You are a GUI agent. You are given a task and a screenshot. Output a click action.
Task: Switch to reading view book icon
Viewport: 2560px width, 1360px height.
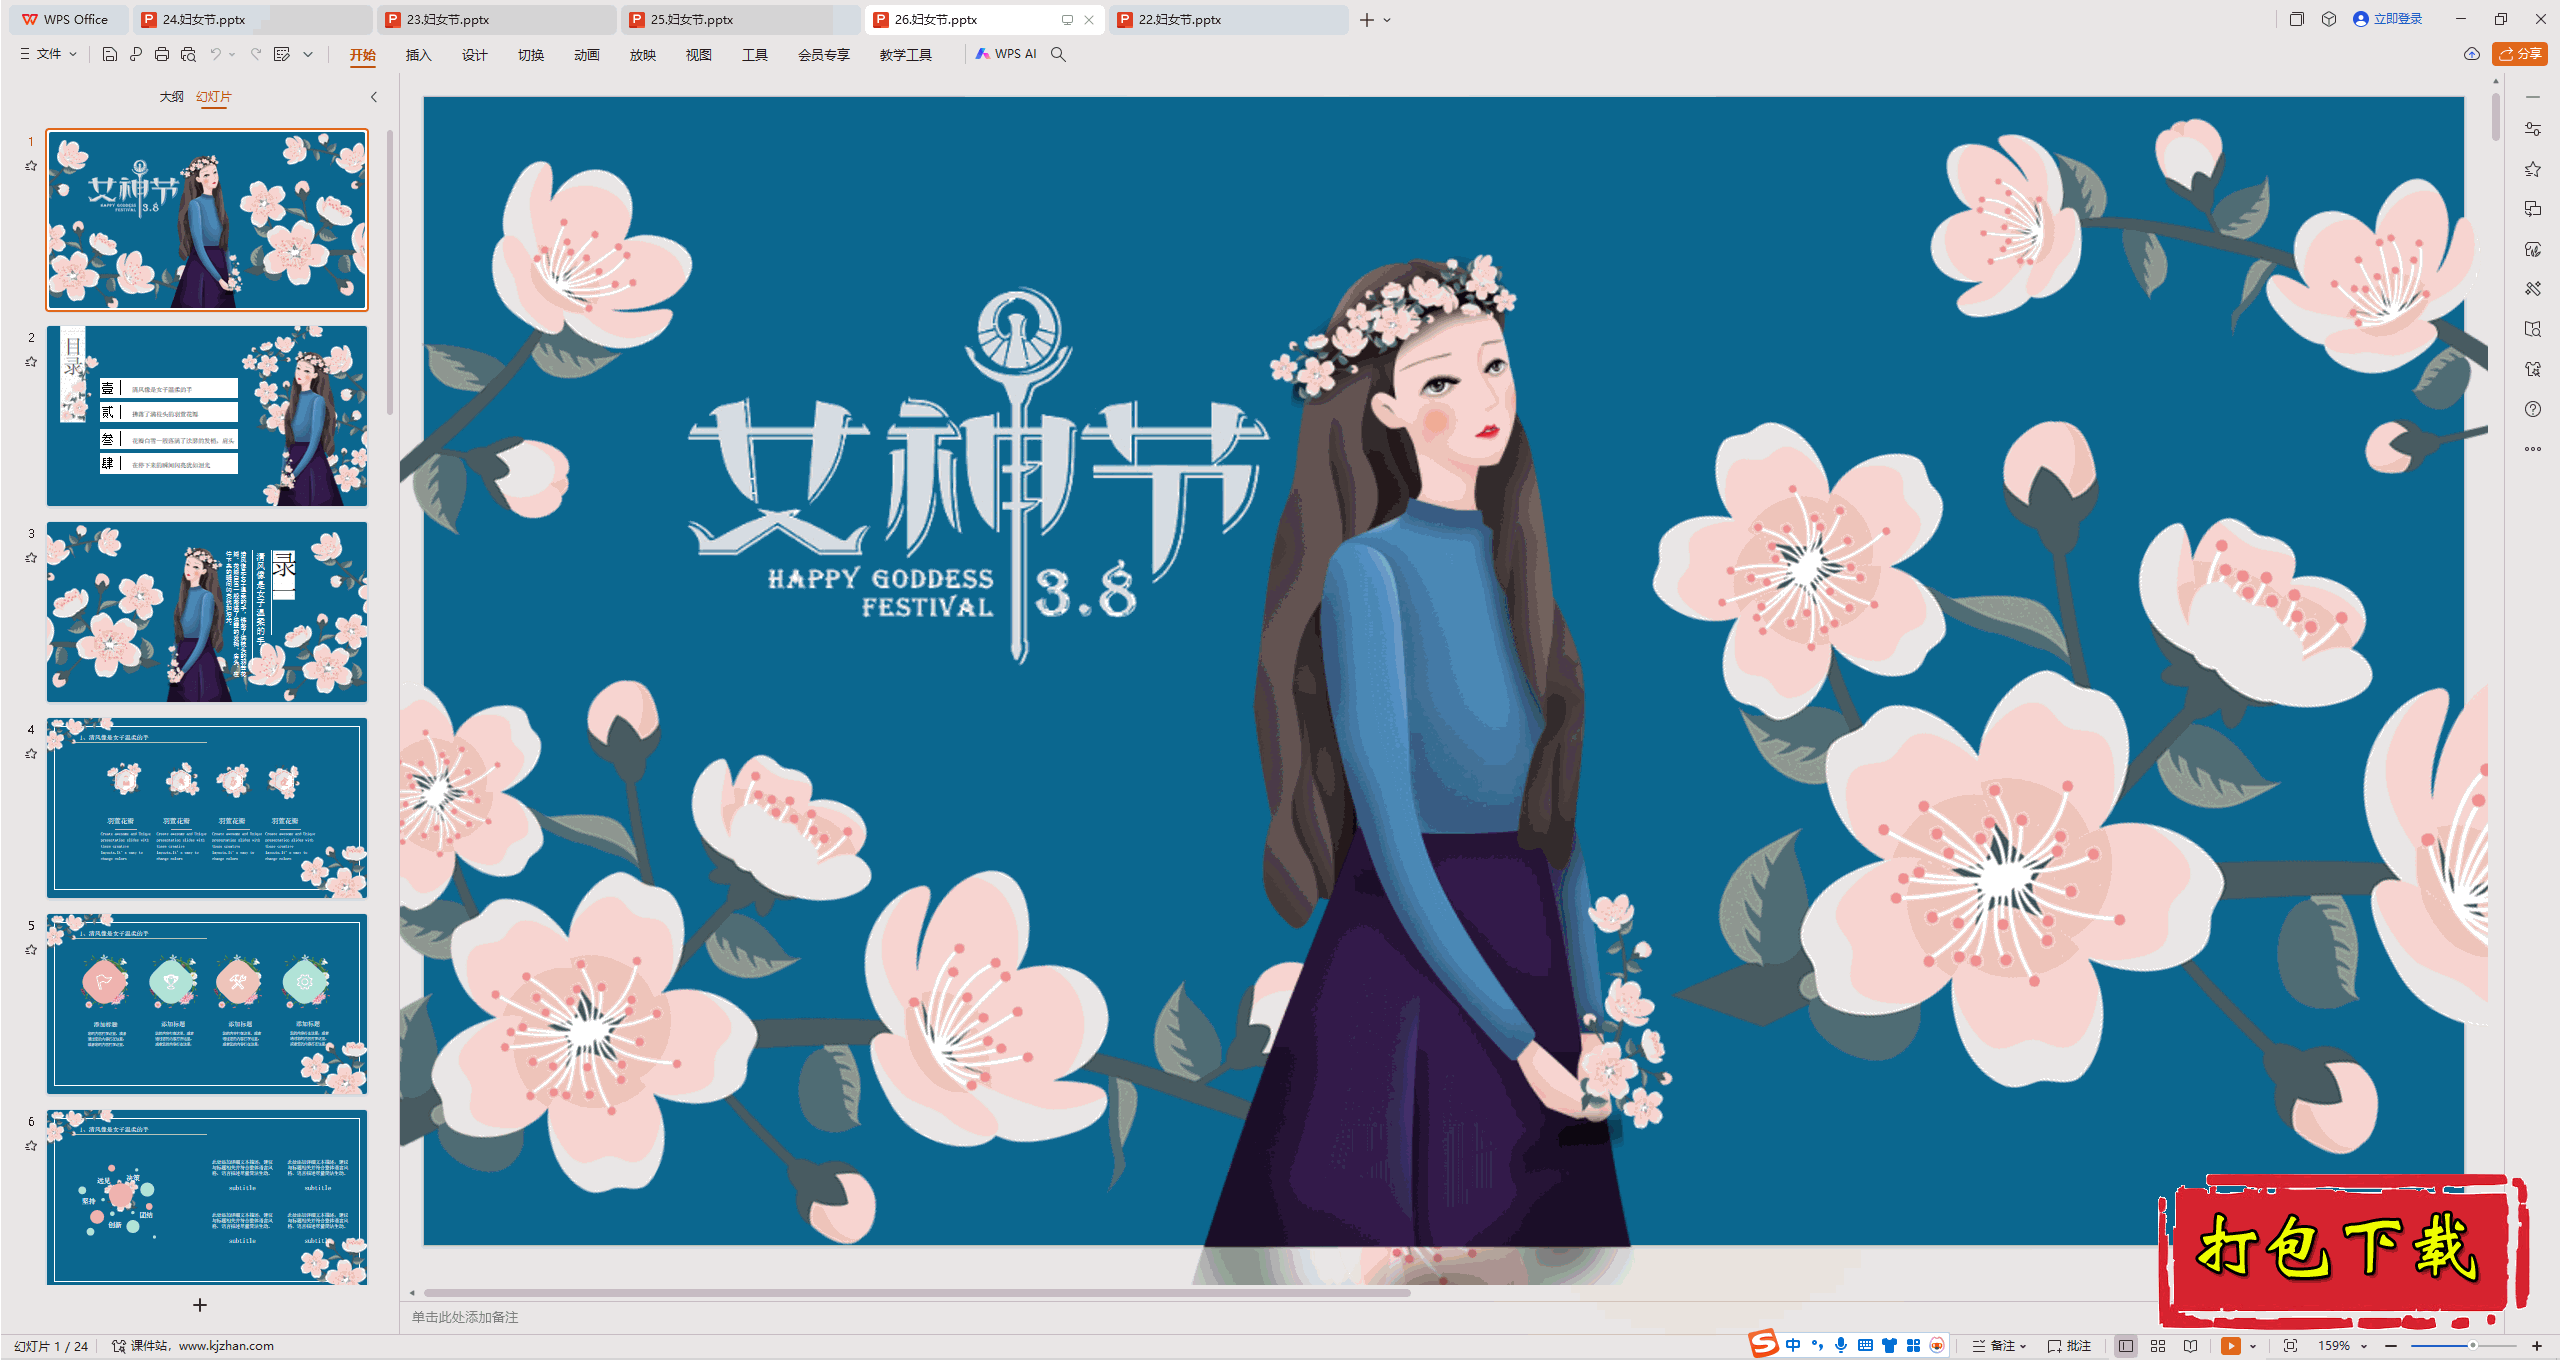click(2191, 1346)
